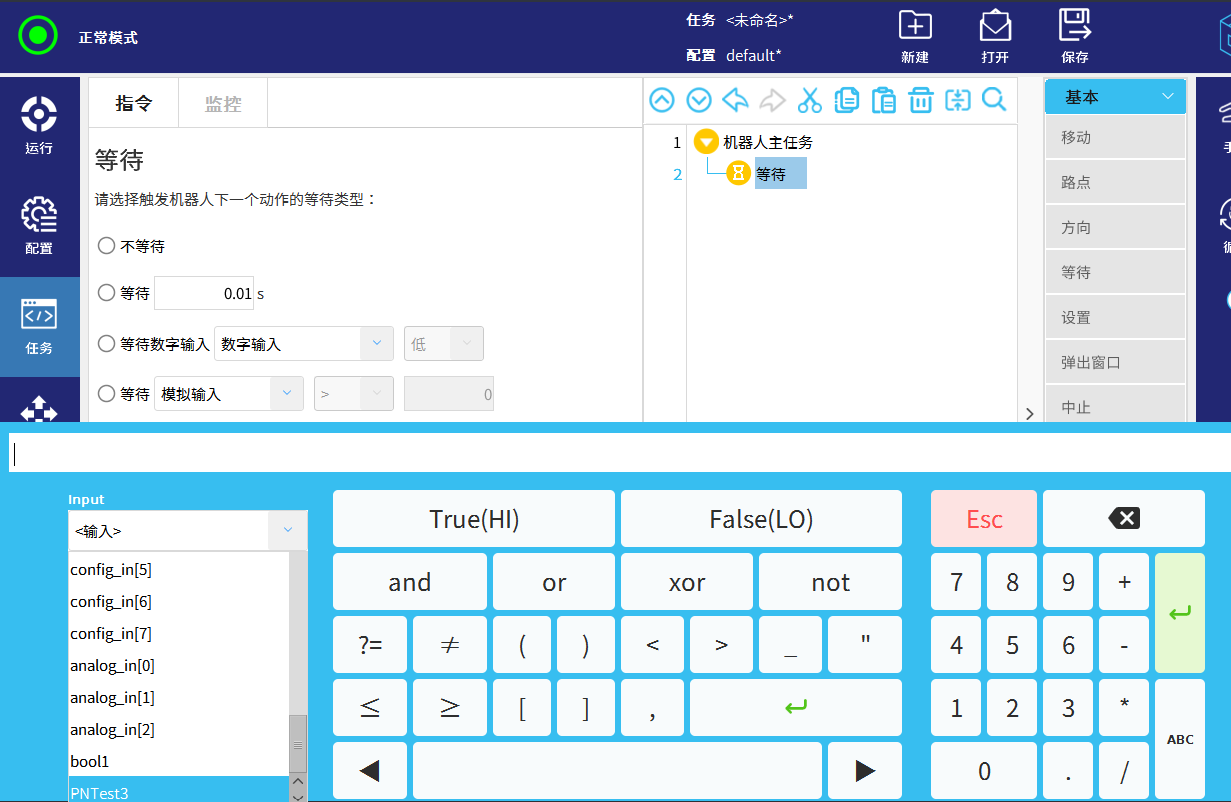Switch to the 监控 tab

222,104
